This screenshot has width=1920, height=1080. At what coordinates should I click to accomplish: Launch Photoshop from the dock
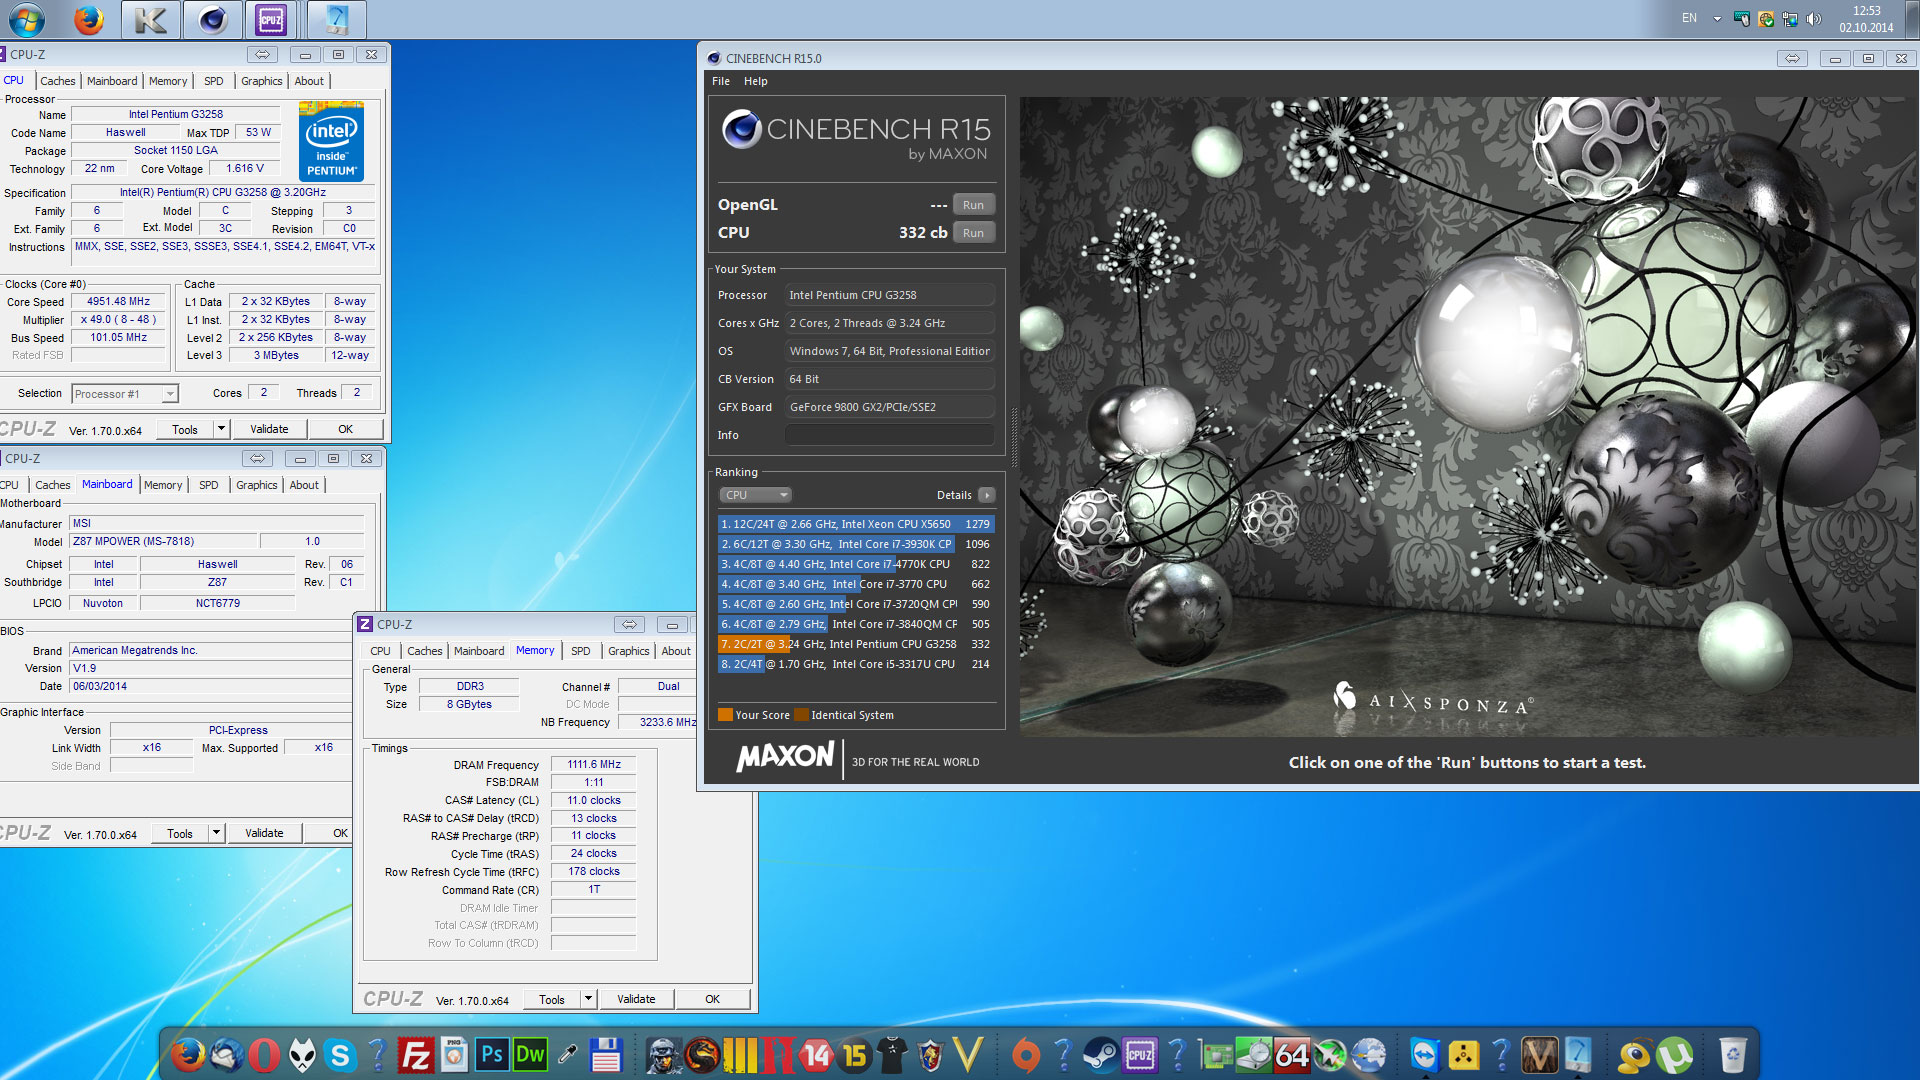click(x=492, y=1054)
